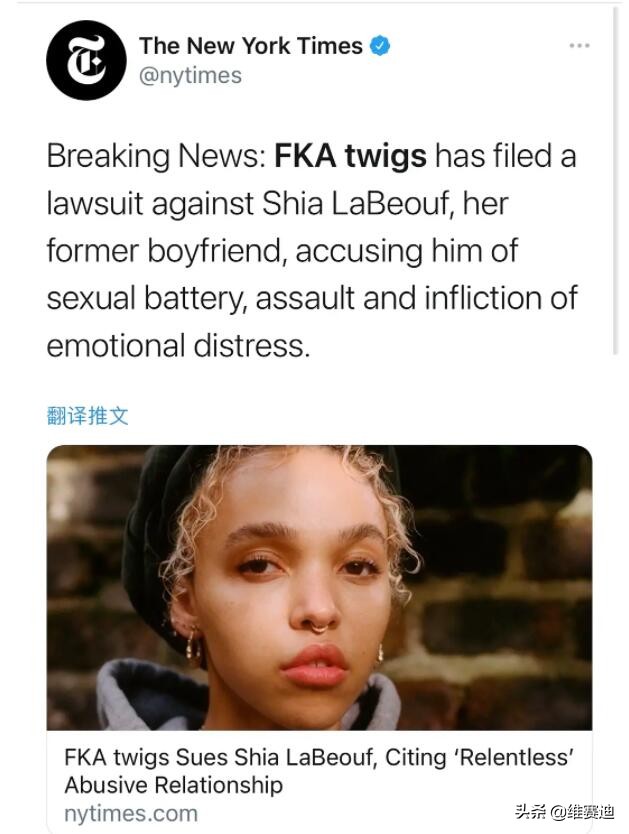Open the three-dot more options menu

(x=579, y=46)
